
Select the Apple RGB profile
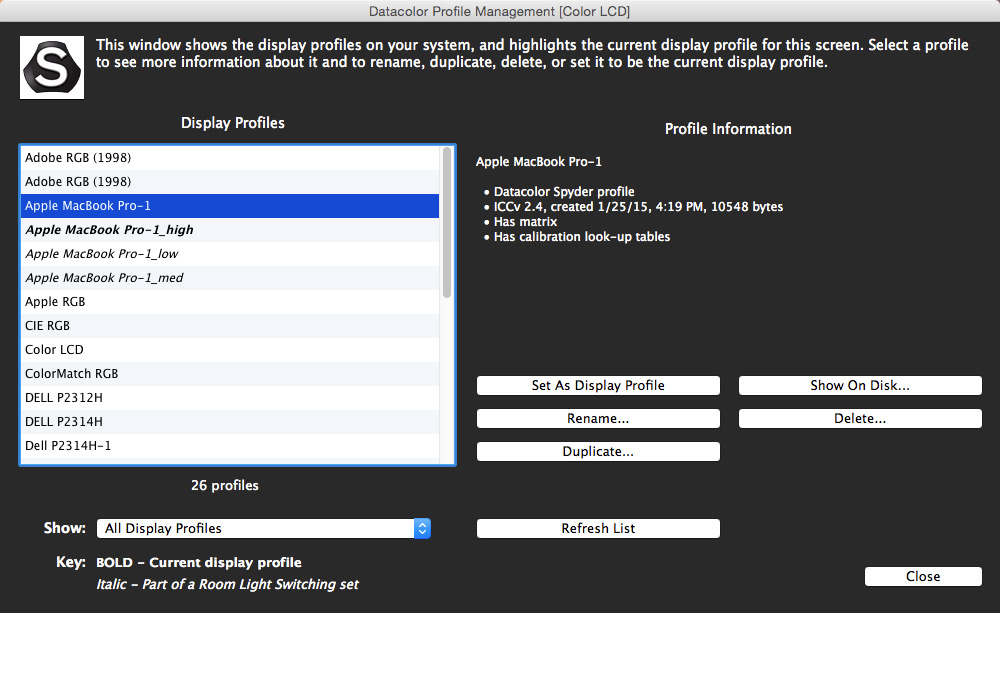(230, 302)
